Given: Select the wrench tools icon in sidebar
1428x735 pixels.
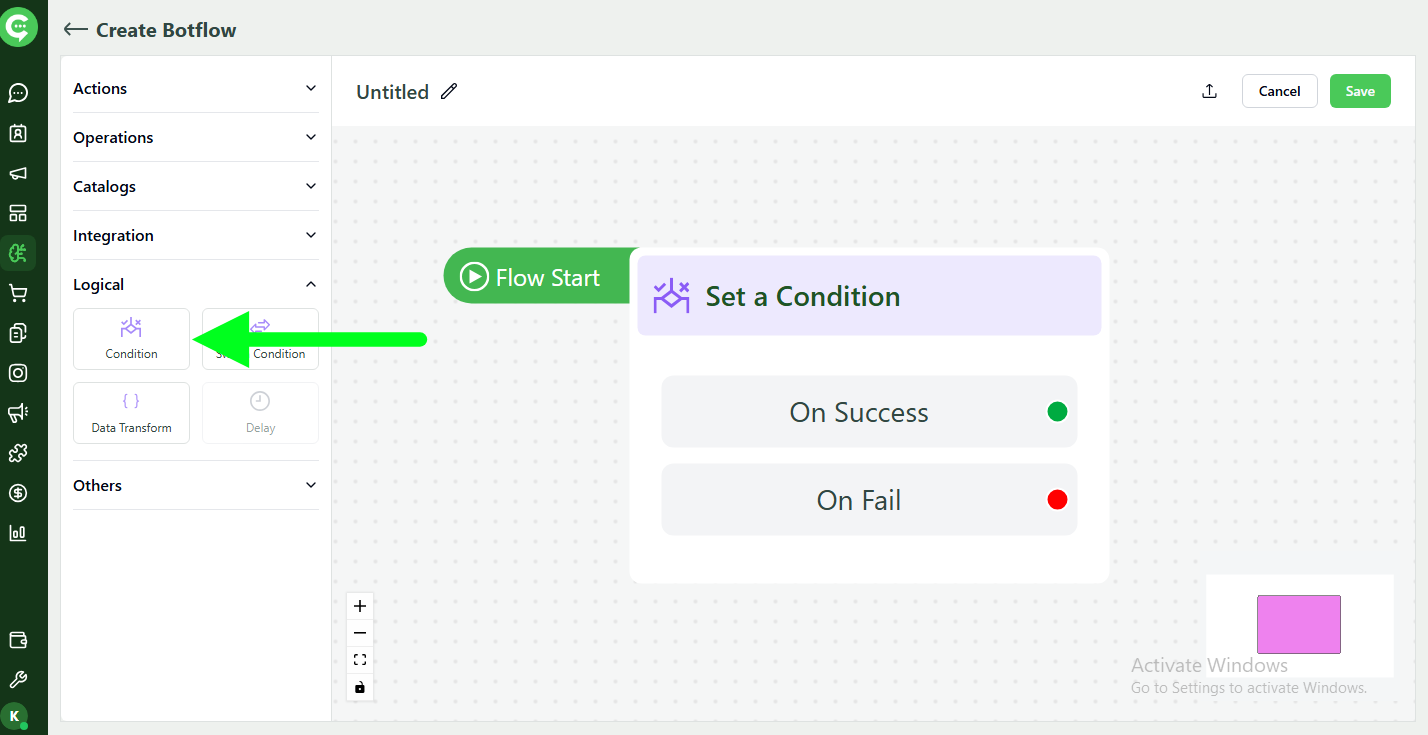Looking at the screenshot, I should click(x=21, y=679).
